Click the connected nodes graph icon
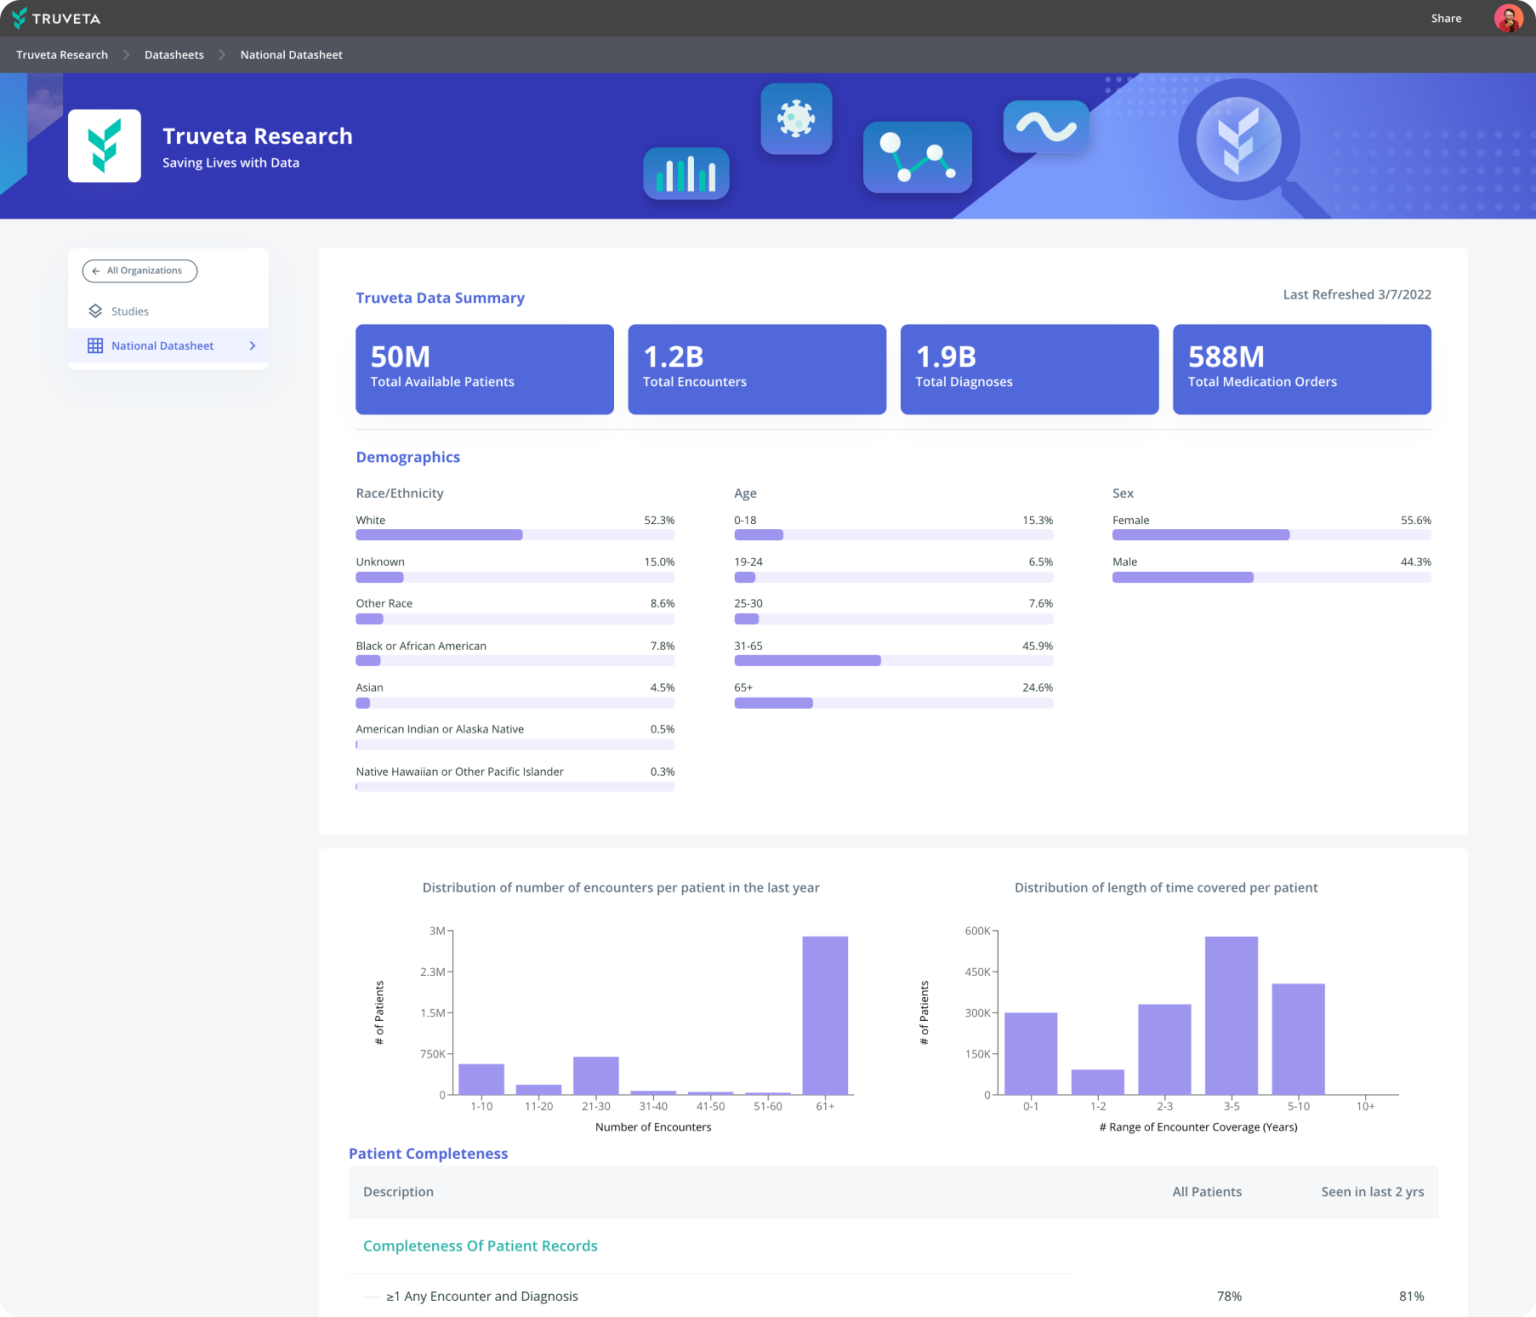The width and height of the screenshot is (1536, 1317). [917, 158]
